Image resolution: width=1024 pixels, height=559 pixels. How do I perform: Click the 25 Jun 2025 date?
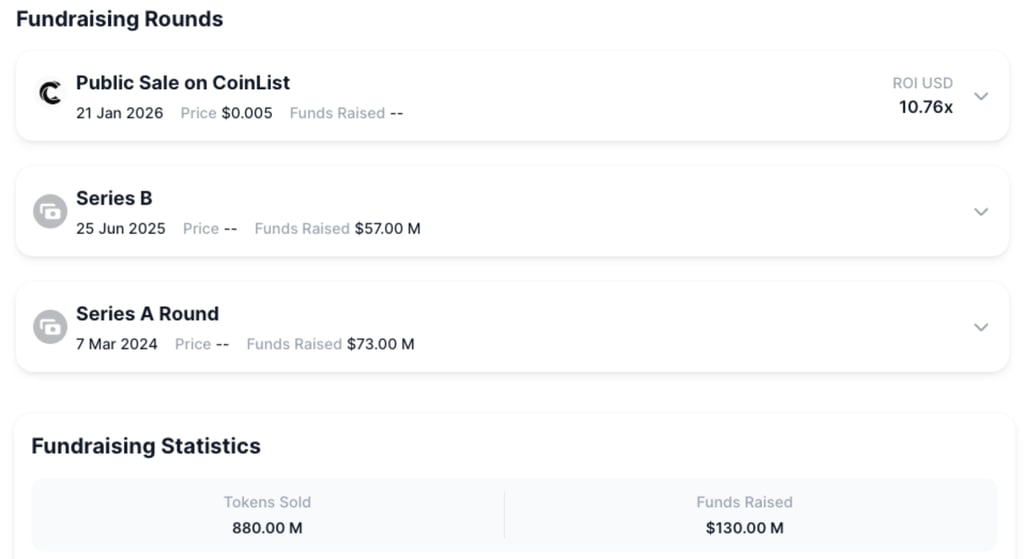coord(121,228)
